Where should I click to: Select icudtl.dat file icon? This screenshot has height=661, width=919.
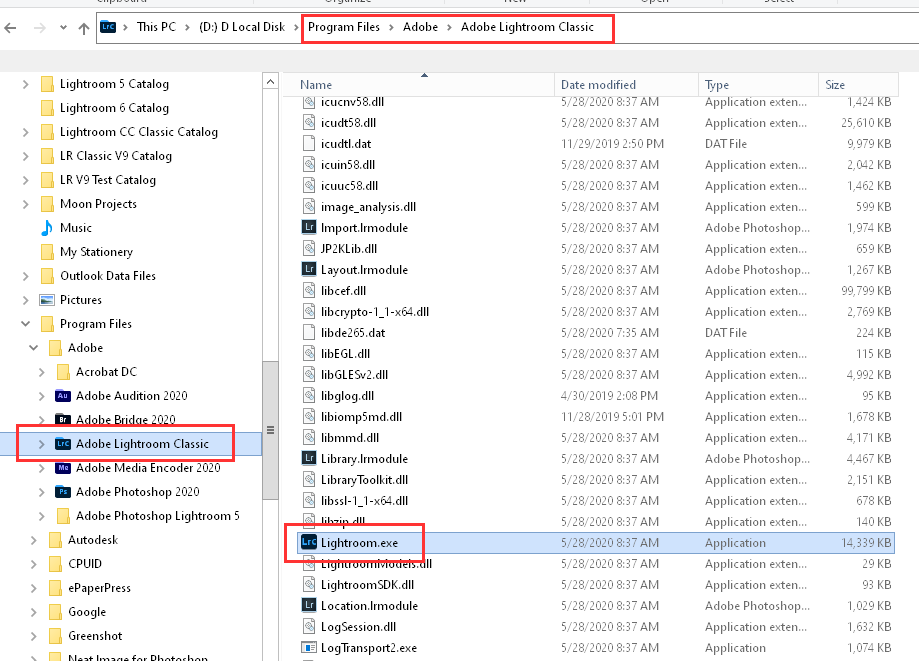click(x=309, y=144)
